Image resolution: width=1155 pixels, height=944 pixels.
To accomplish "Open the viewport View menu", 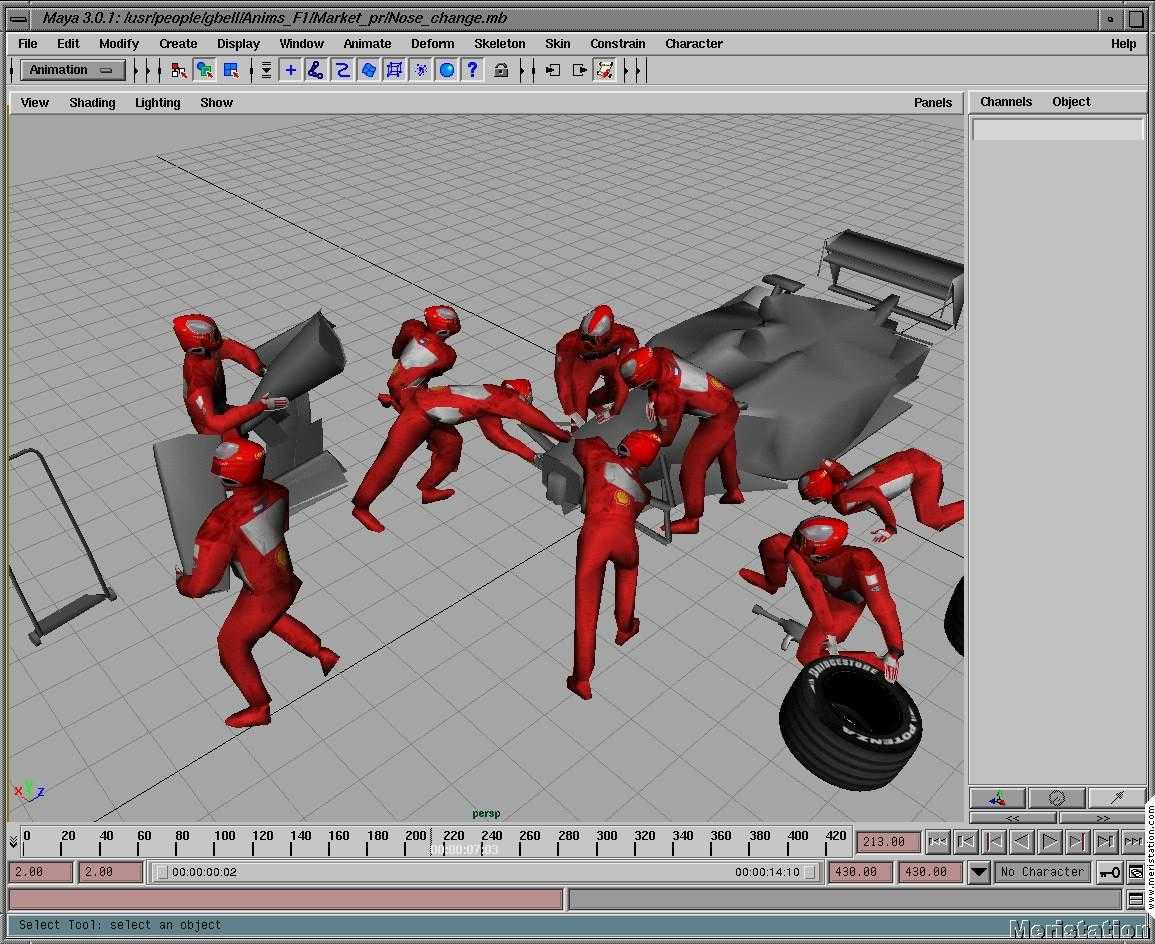I will click(x=35, y=102).
